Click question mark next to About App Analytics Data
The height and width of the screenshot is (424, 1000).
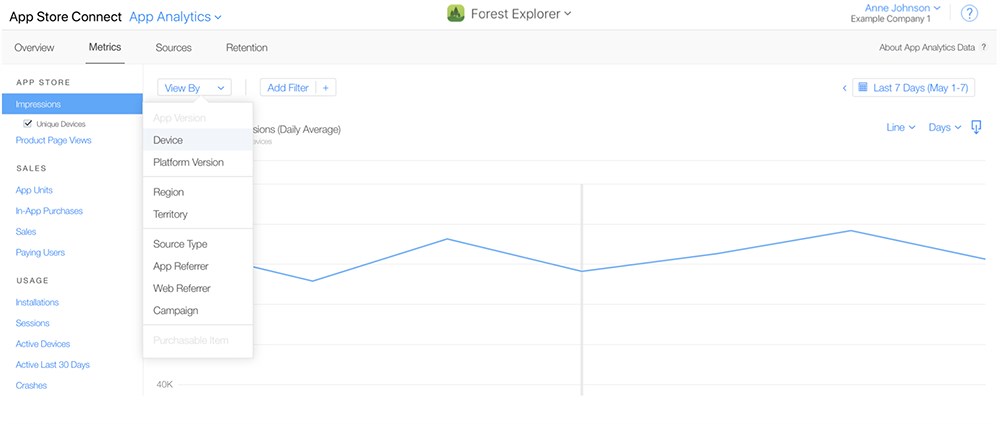(x=983, y=48)
